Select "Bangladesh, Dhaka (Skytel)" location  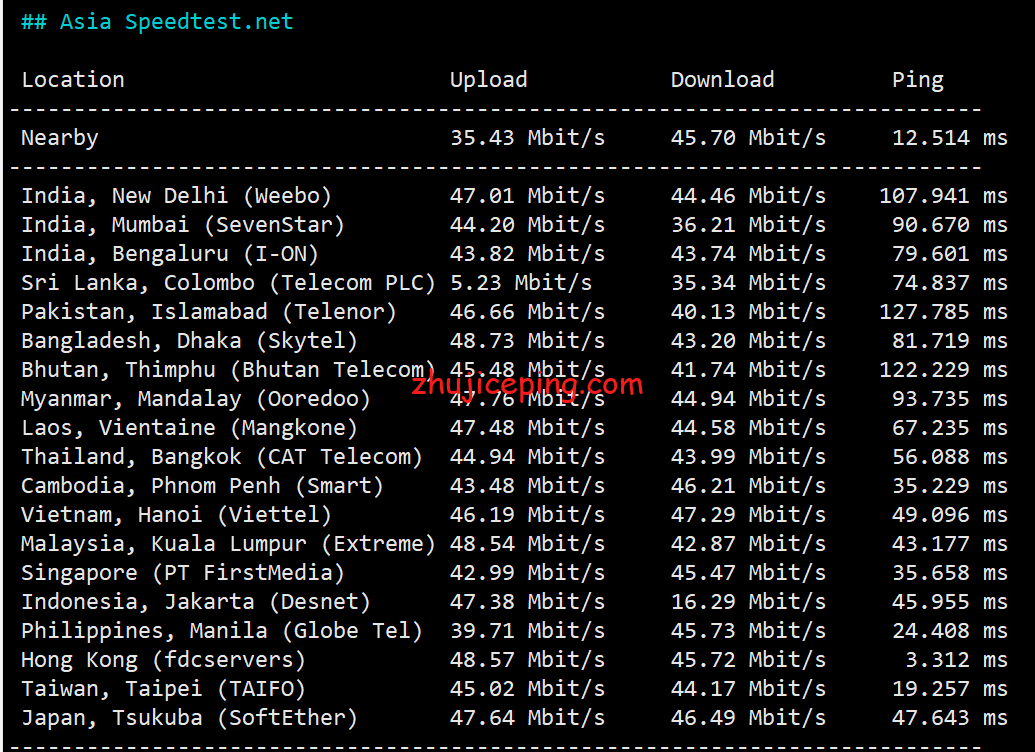pyautogui.click(x=189, y=341)
